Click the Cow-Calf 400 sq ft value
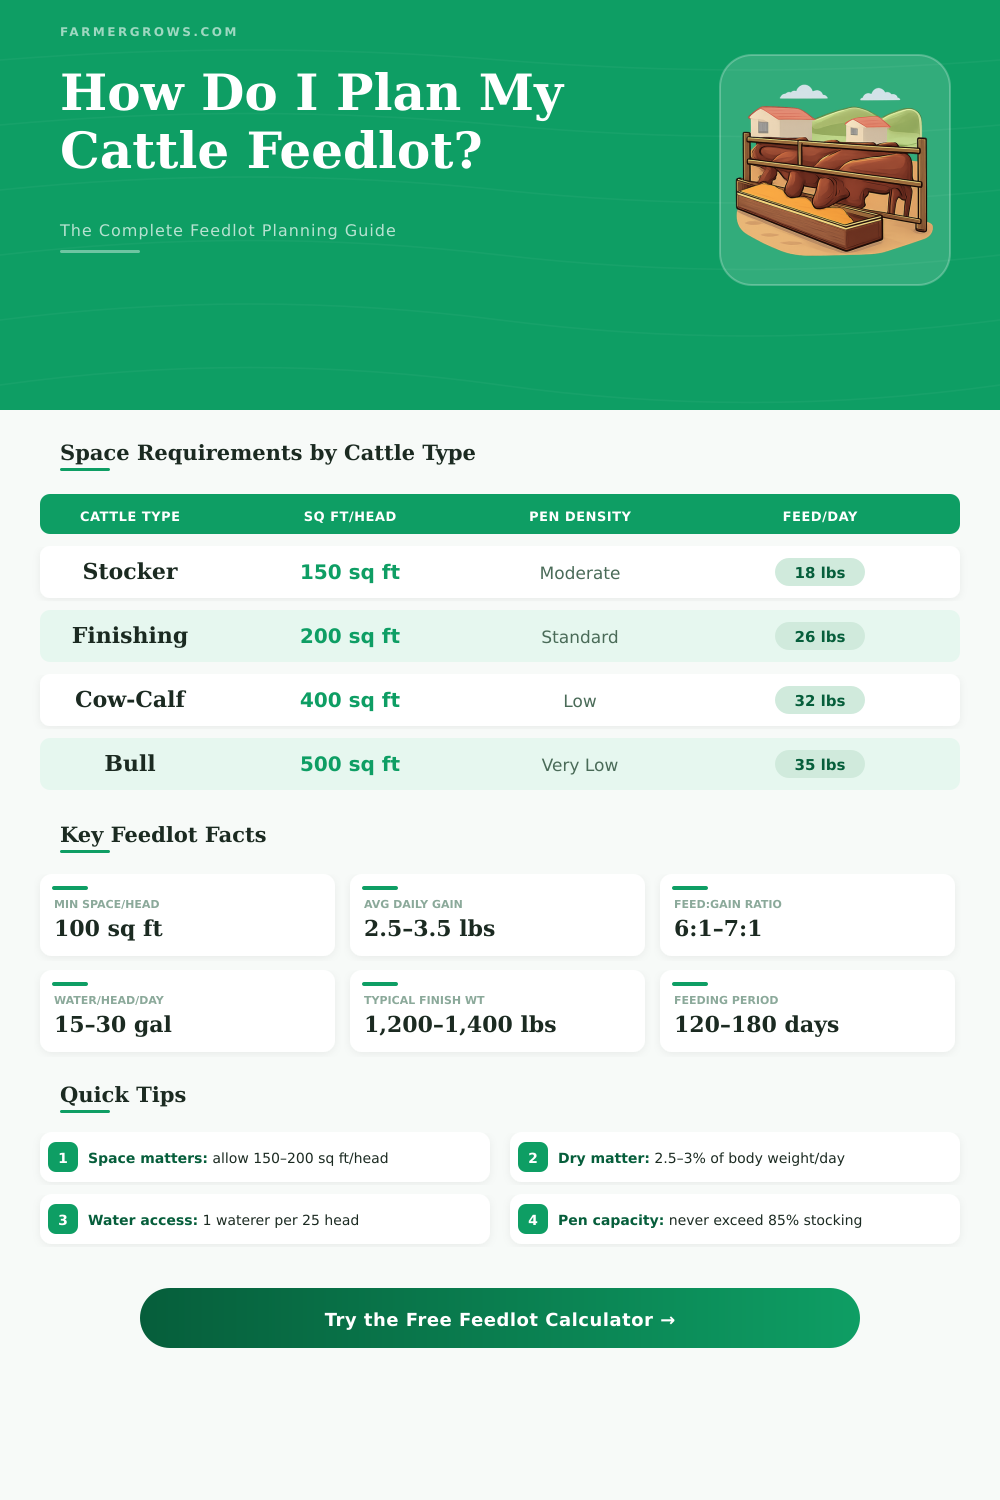The width and height of the screenshot is (1000, 1500). (x=350, y=700)
